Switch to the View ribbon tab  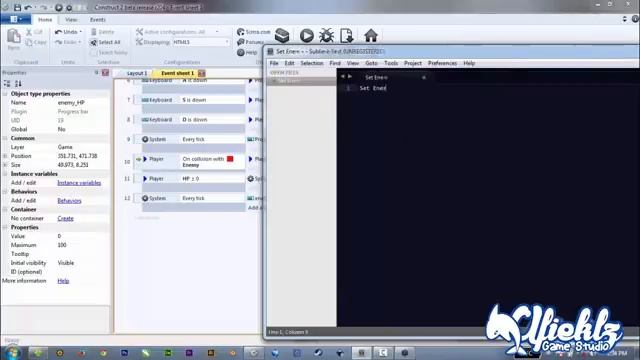(71, 20)
